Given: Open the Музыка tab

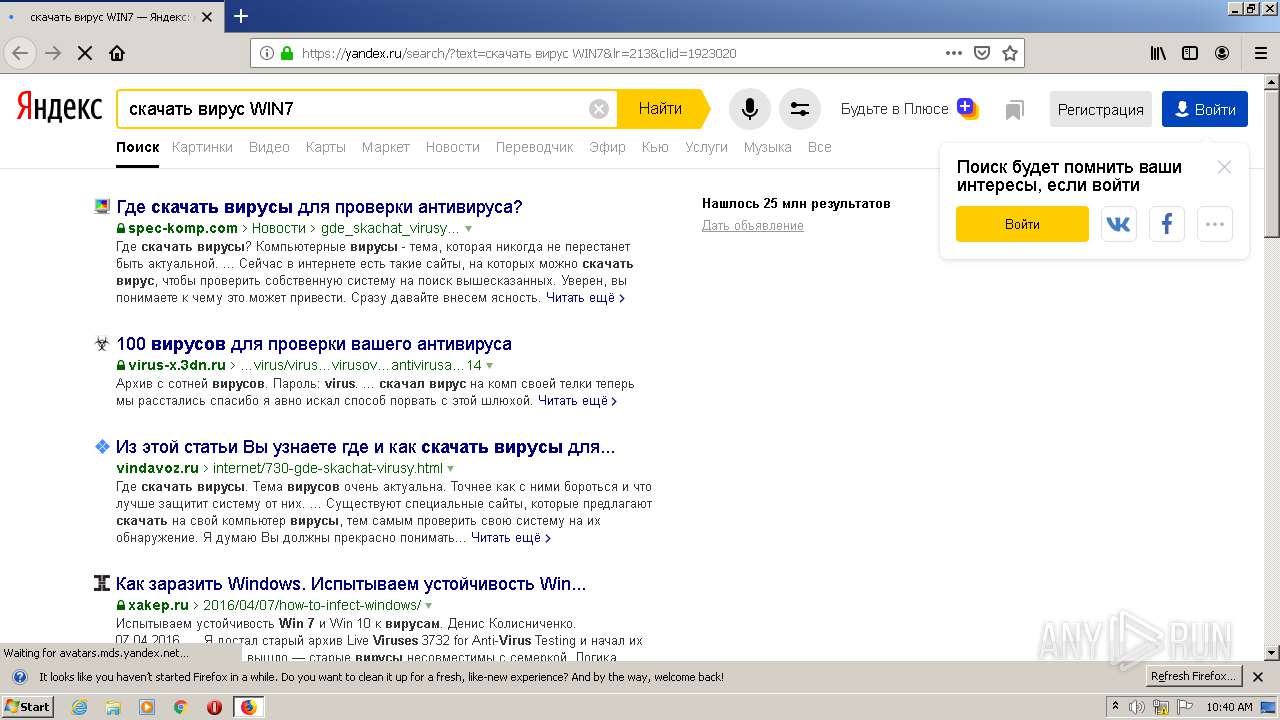Looking at the screenshot, I should 768,147.
